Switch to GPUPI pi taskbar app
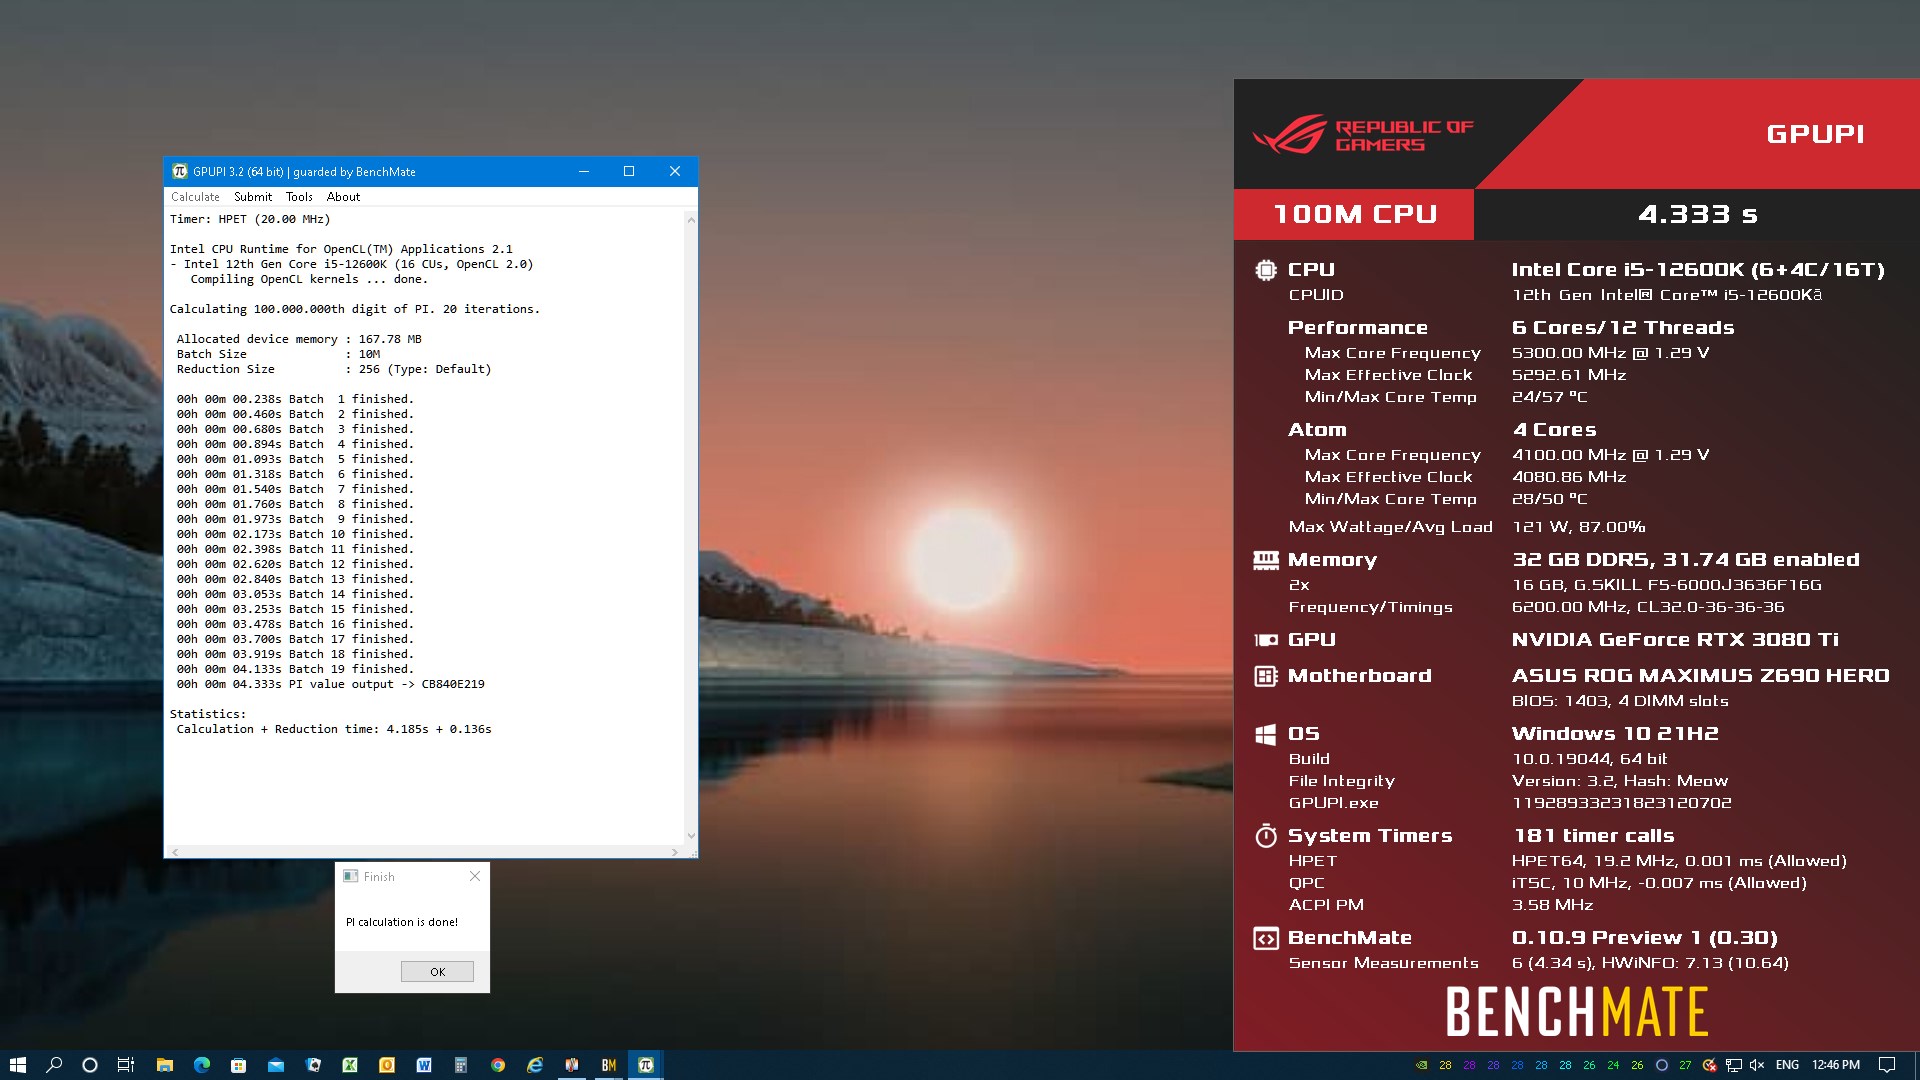1920x1080 pixels. [x=646, y=1065]
